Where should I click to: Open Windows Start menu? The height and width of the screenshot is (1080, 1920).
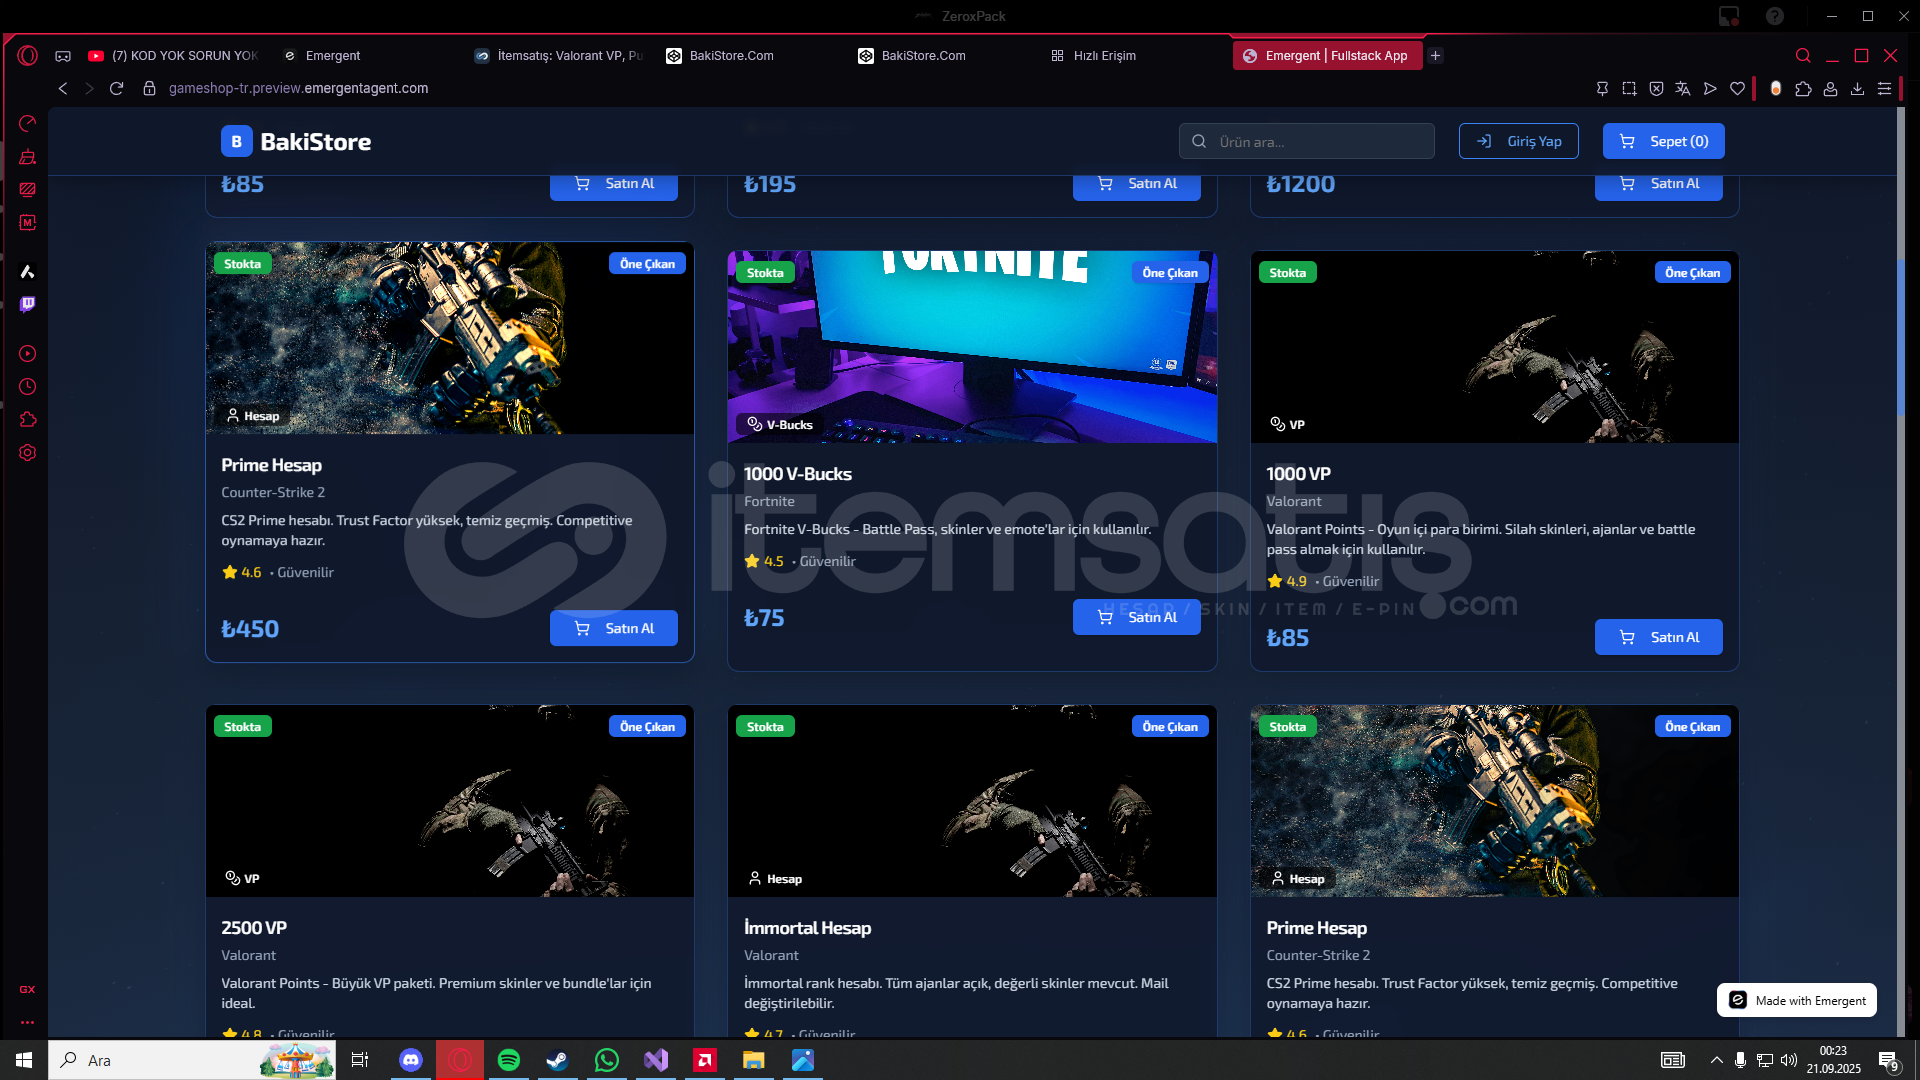24,1060
